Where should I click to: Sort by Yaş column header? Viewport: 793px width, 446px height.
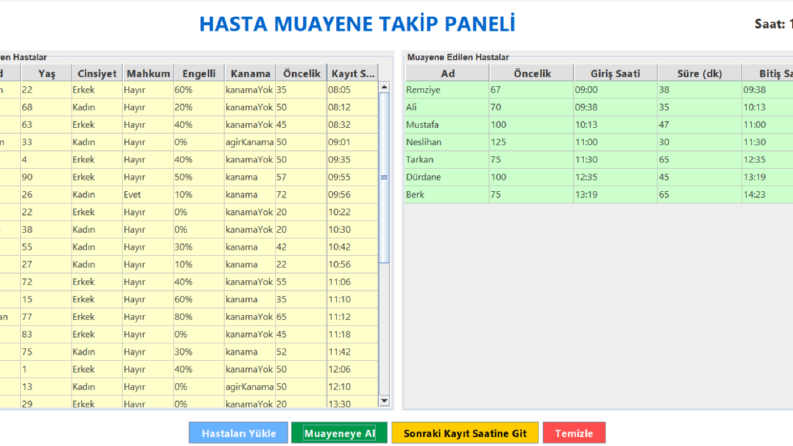[46, 73]
